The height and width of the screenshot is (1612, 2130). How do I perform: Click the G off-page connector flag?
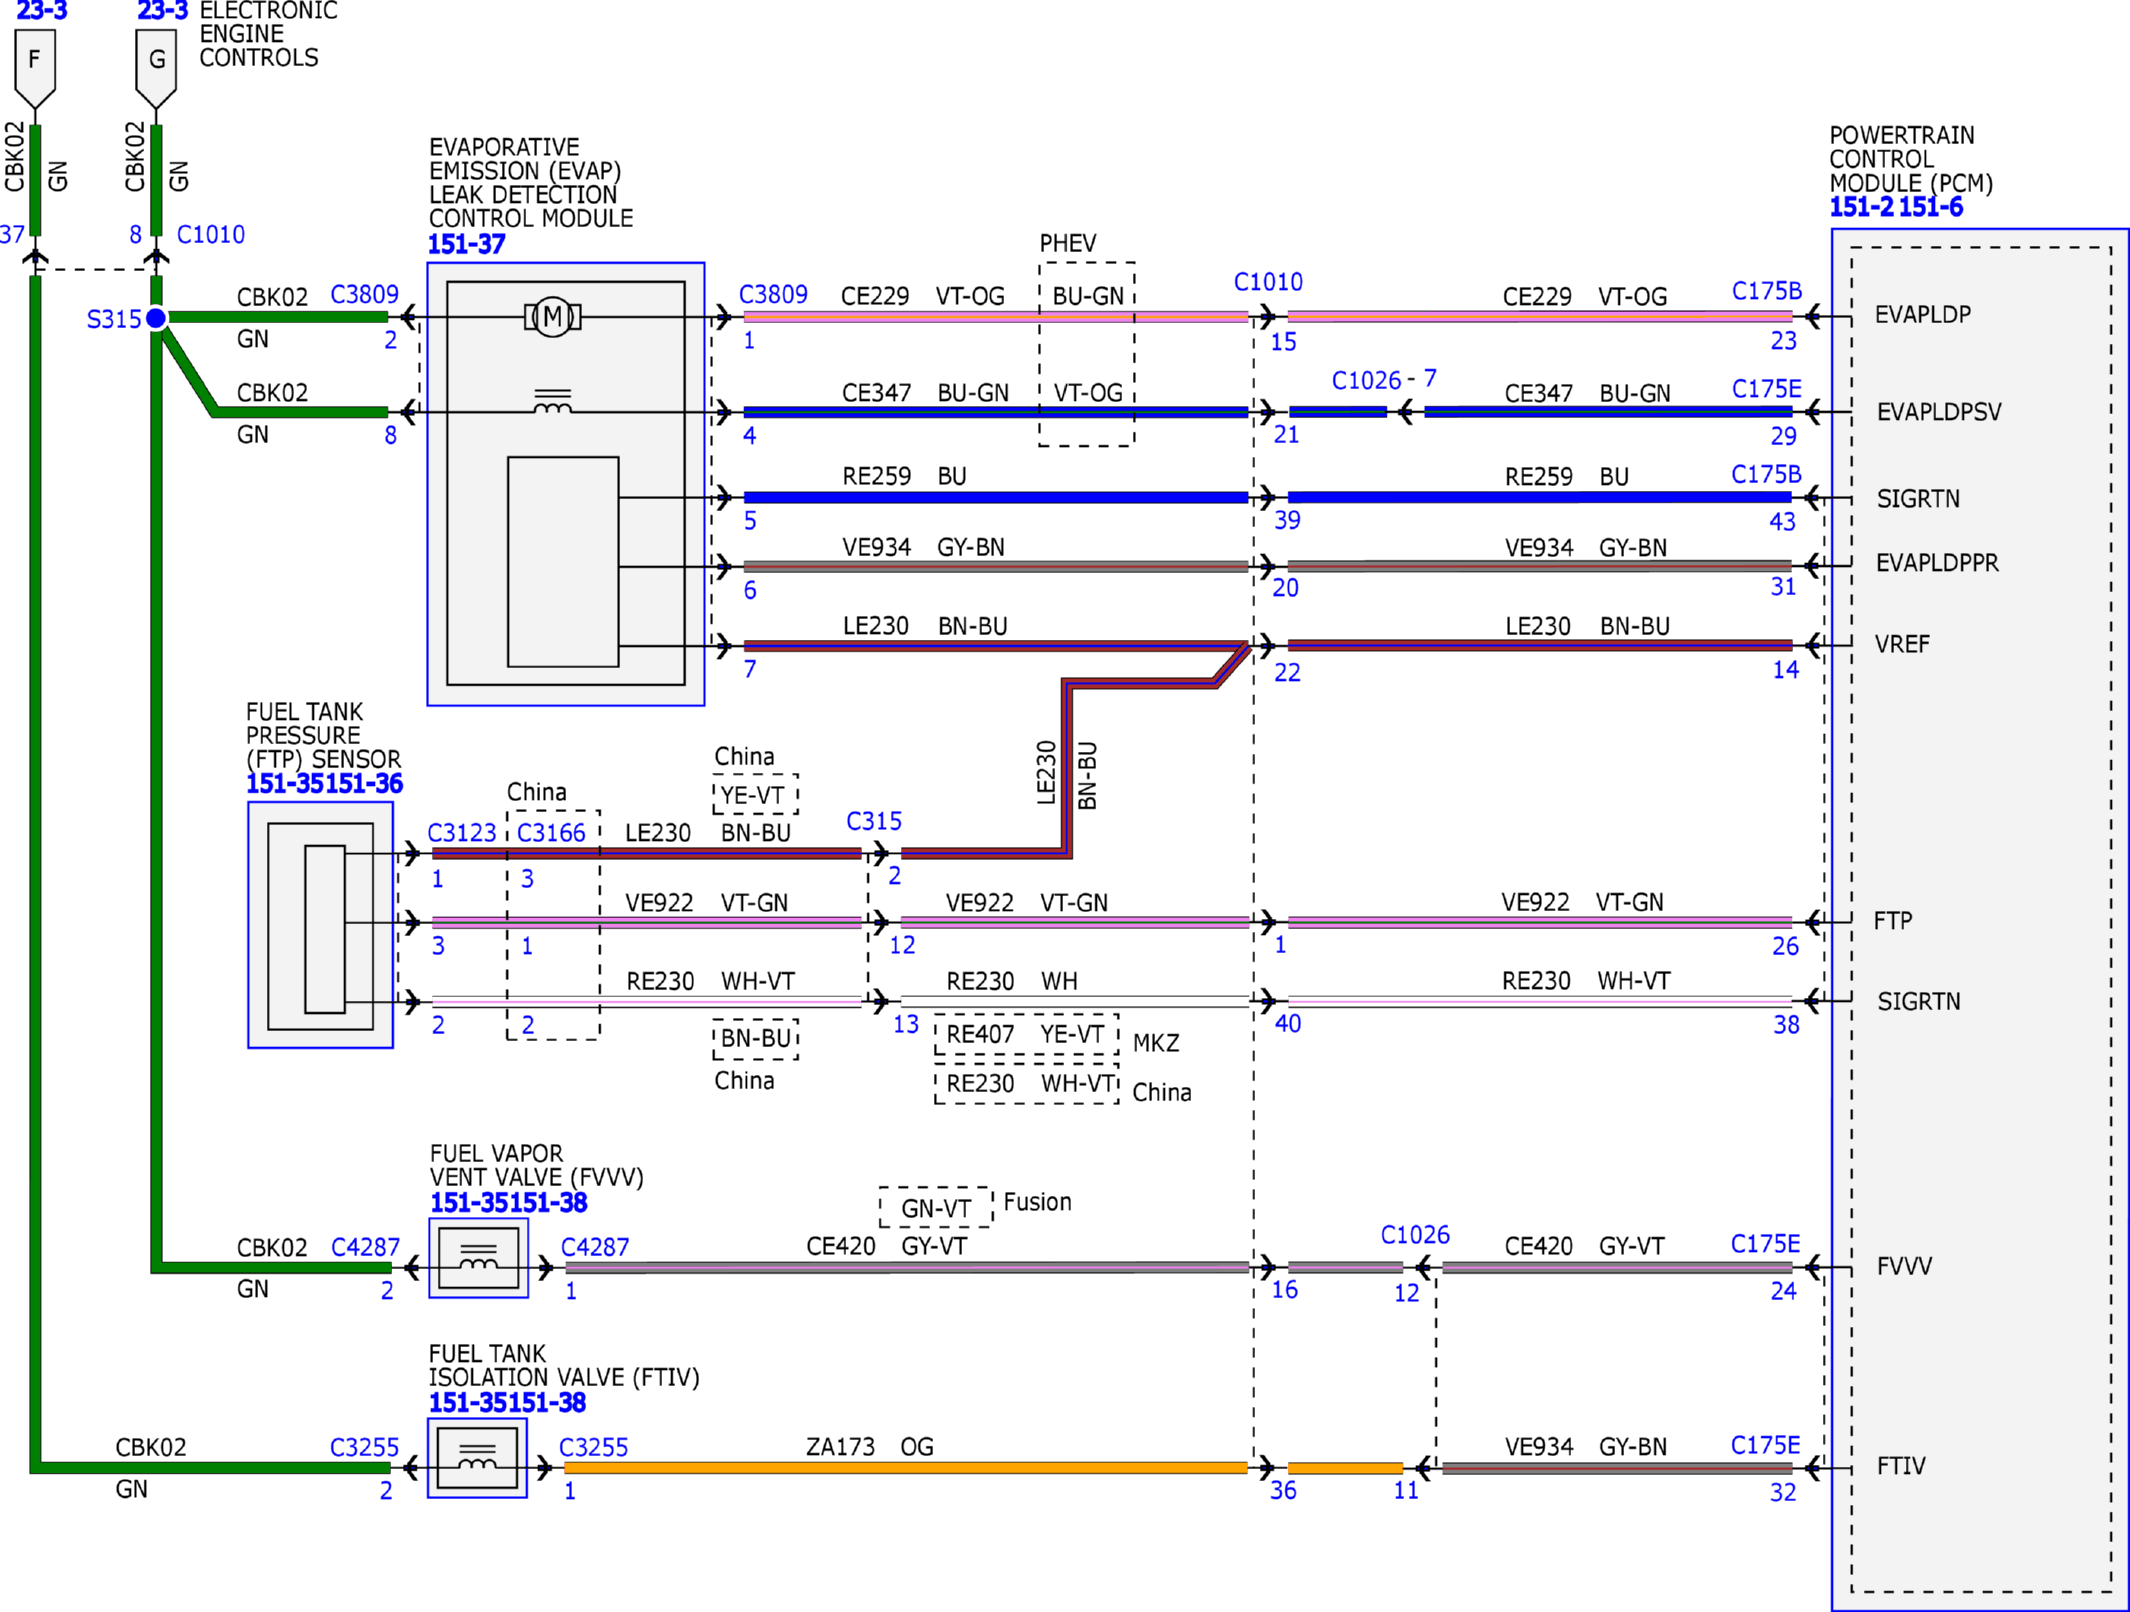[156, 68]
